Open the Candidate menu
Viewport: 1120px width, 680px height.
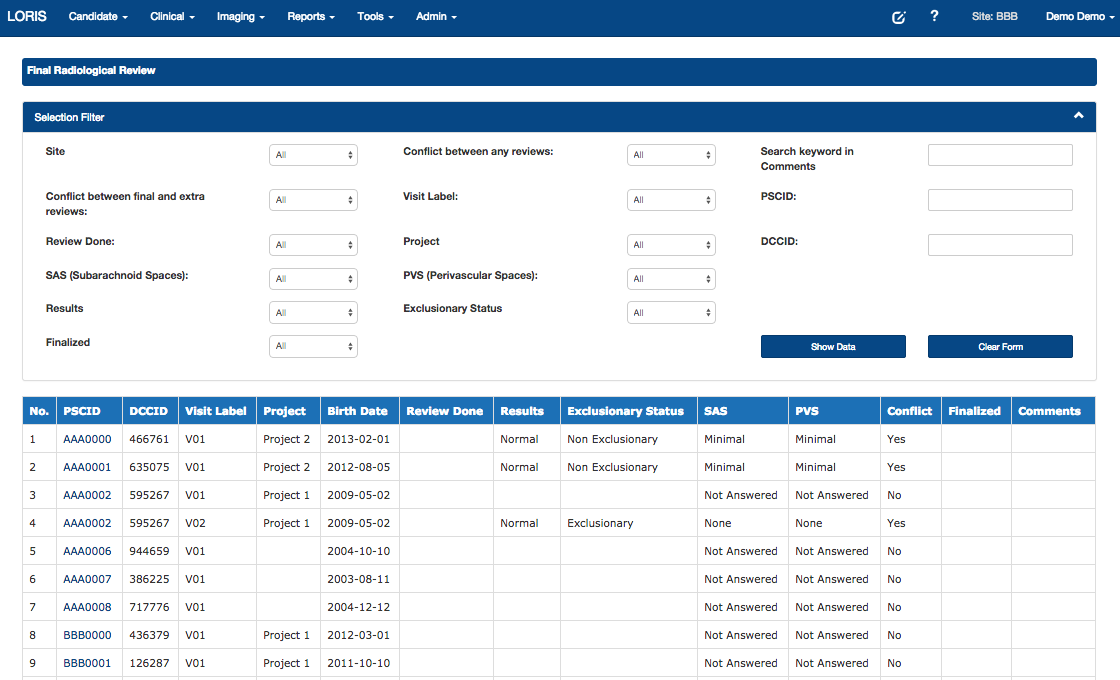[x=98, y=17]
